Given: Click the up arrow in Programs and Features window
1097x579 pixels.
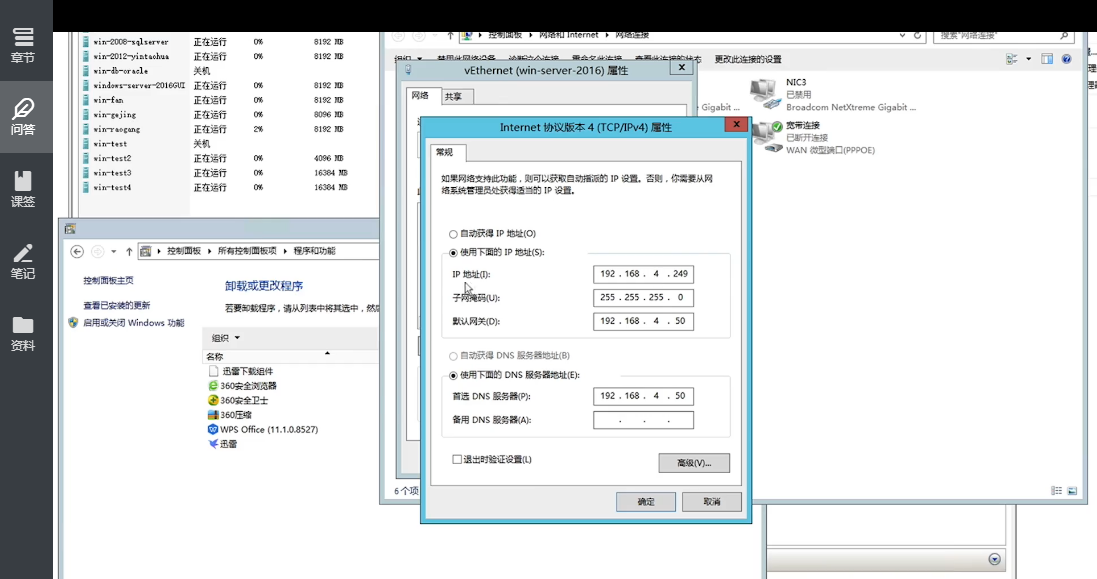Looking at the screenshot, I should click(x=129, y=252).
